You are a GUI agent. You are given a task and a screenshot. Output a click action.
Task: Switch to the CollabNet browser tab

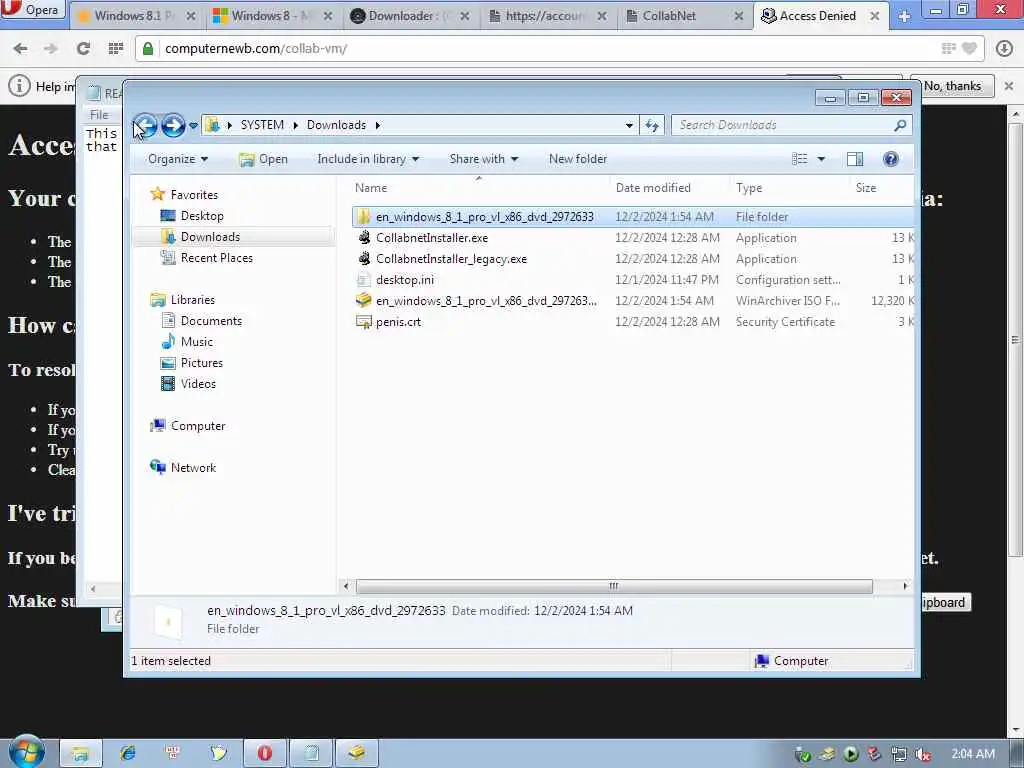coord(684,16)
